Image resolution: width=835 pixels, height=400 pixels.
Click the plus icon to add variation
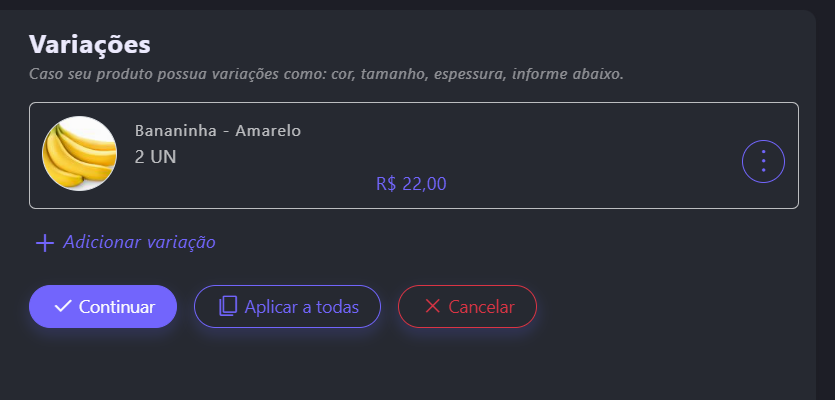tap(44, 243)
